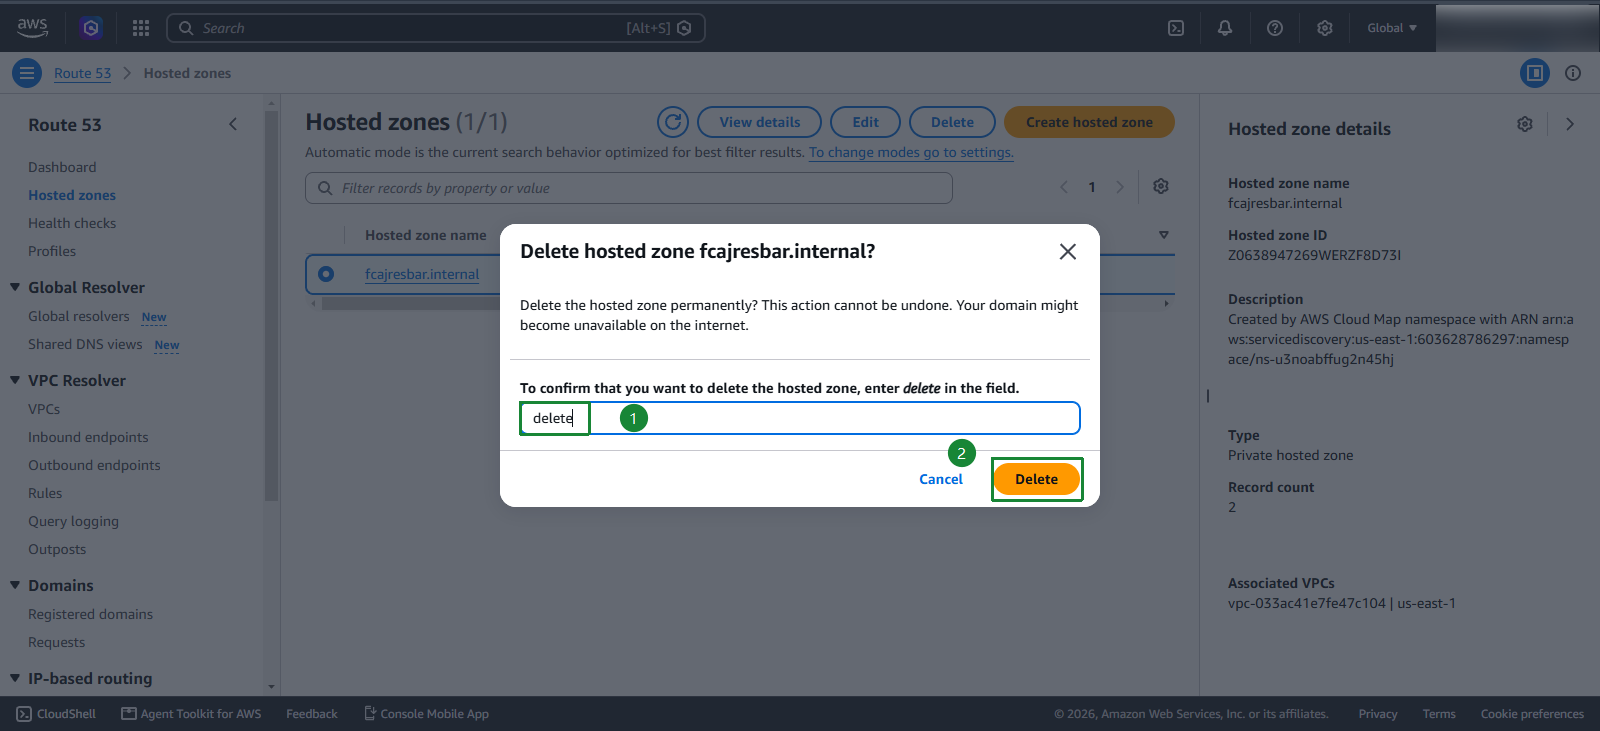Image resolution: width=1600 pixels, height=731 pixels.
Task: Close the delete hosted zone dialog
Action: click(1068, 252)
